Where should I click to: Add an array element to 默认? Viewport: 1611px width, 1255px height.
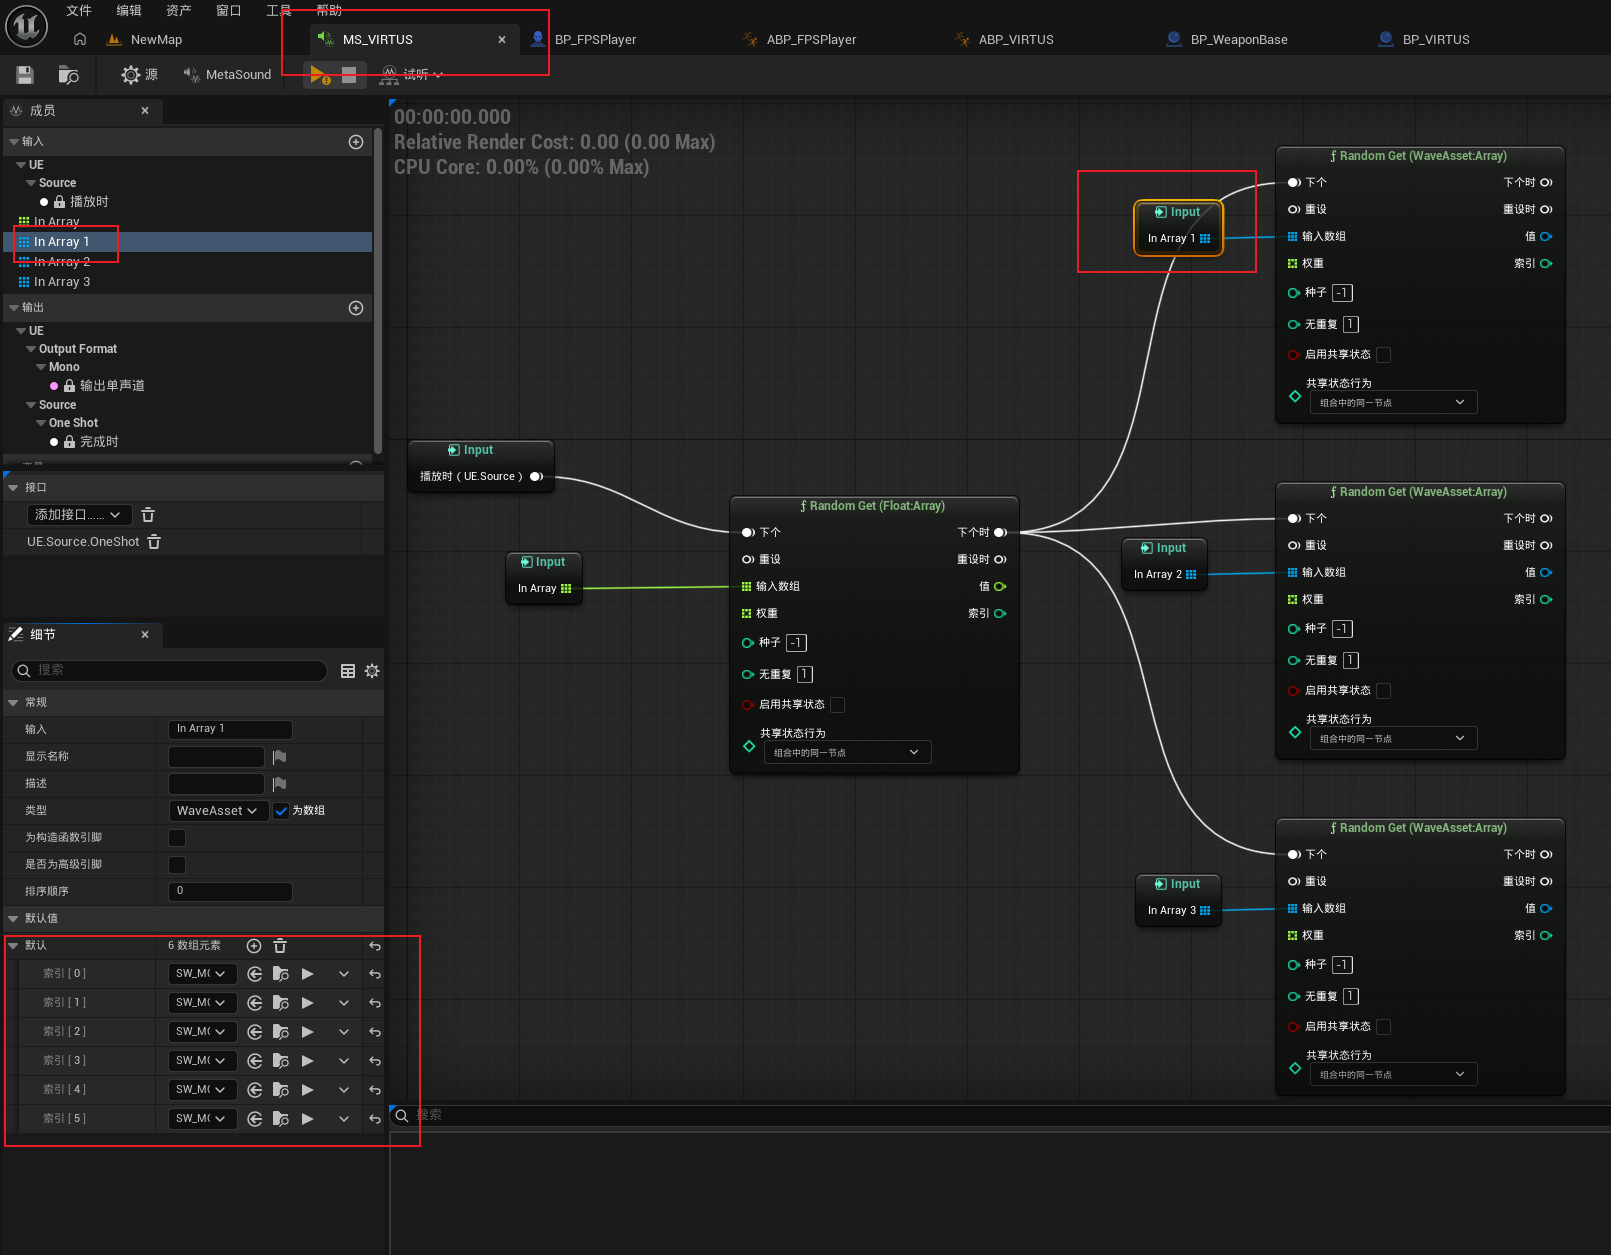coord(254,946)
